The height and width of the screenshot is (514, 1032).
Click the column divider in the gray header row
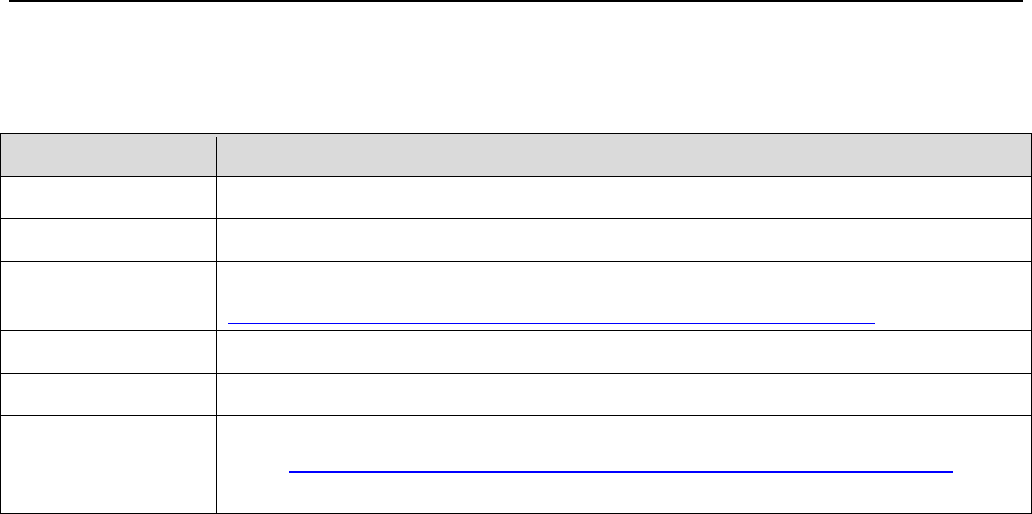pos(217,156)
